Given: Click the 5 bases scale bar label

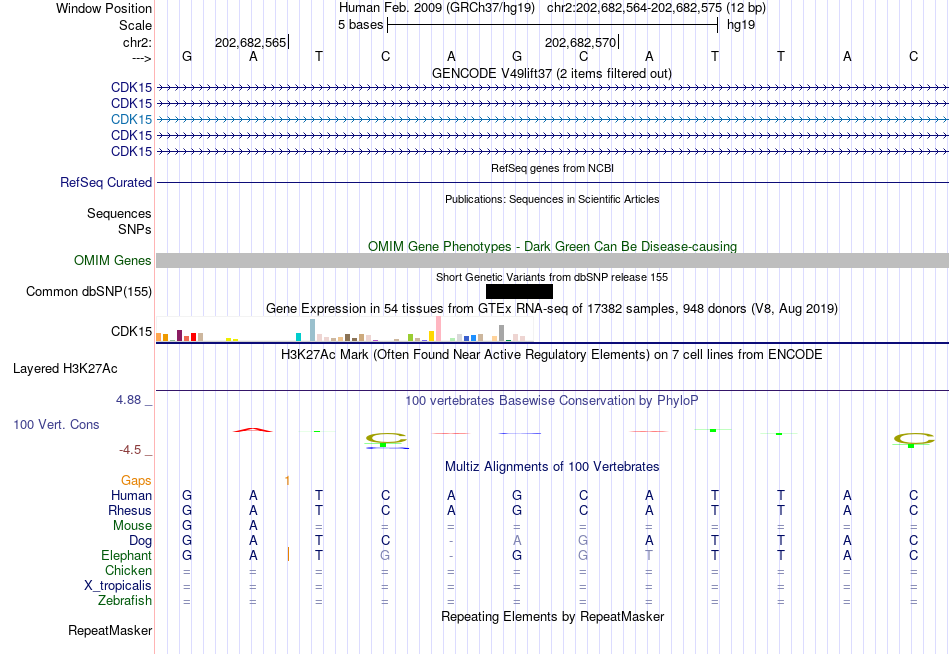Looking at the screenshot, I should click(x=360, y=25).
